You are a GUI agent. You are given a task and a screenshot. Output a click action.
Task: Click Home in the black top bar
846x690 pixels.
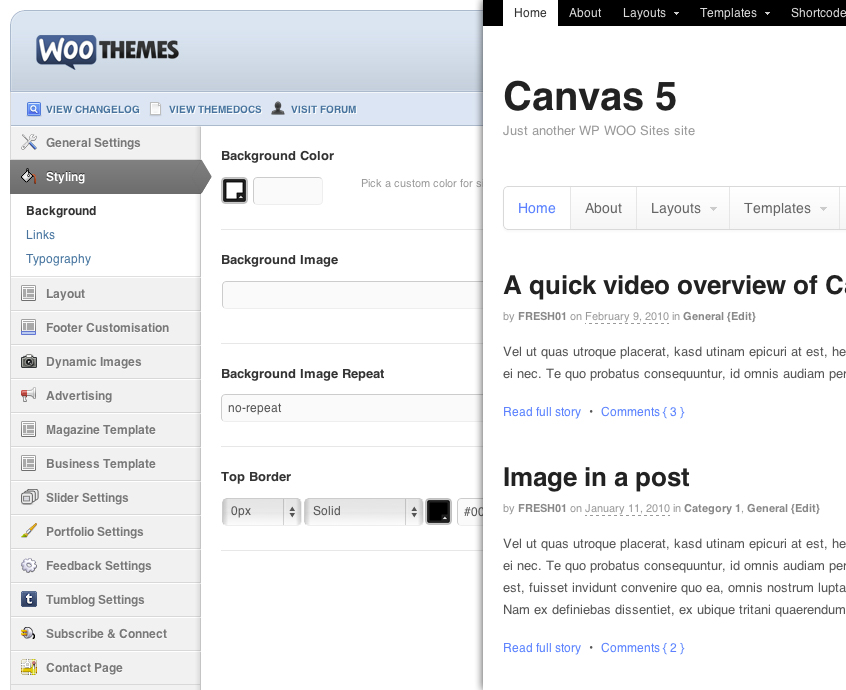tap(530, 13)
